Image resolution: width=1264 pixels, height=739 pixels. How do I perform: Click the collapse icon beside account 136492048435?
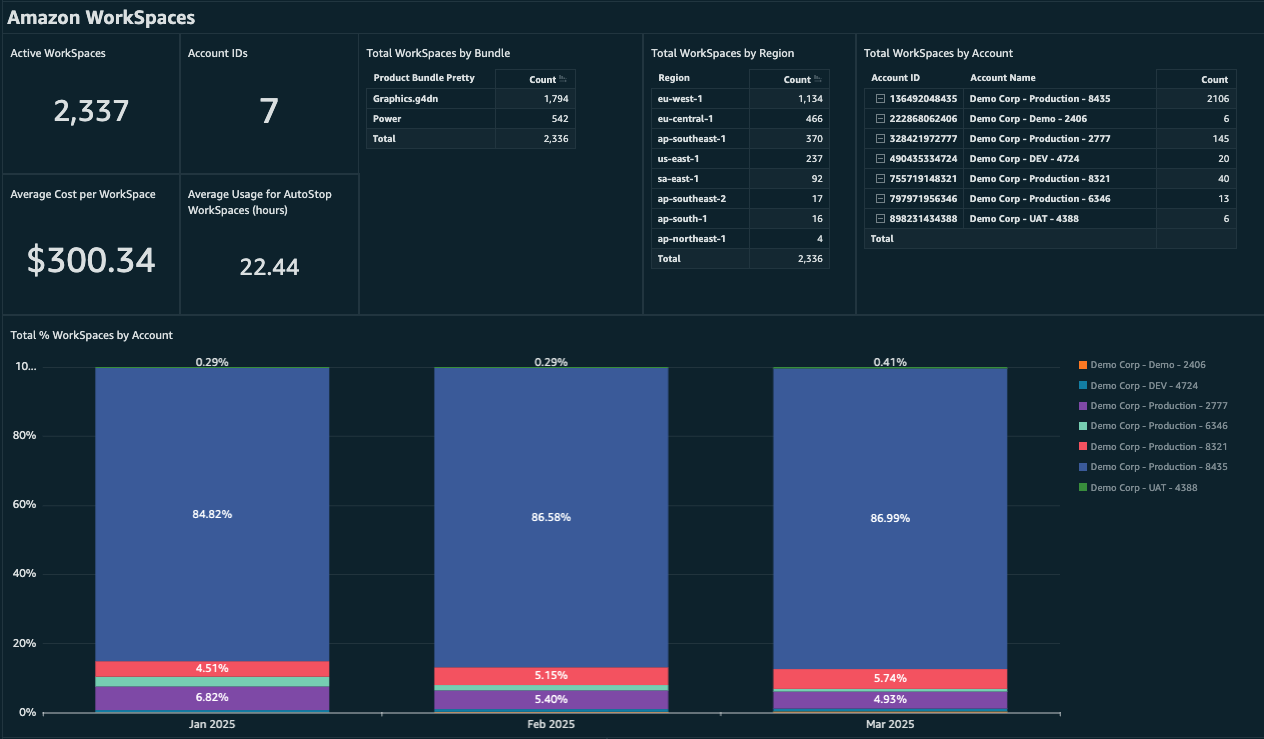click(x=881, y=98)
